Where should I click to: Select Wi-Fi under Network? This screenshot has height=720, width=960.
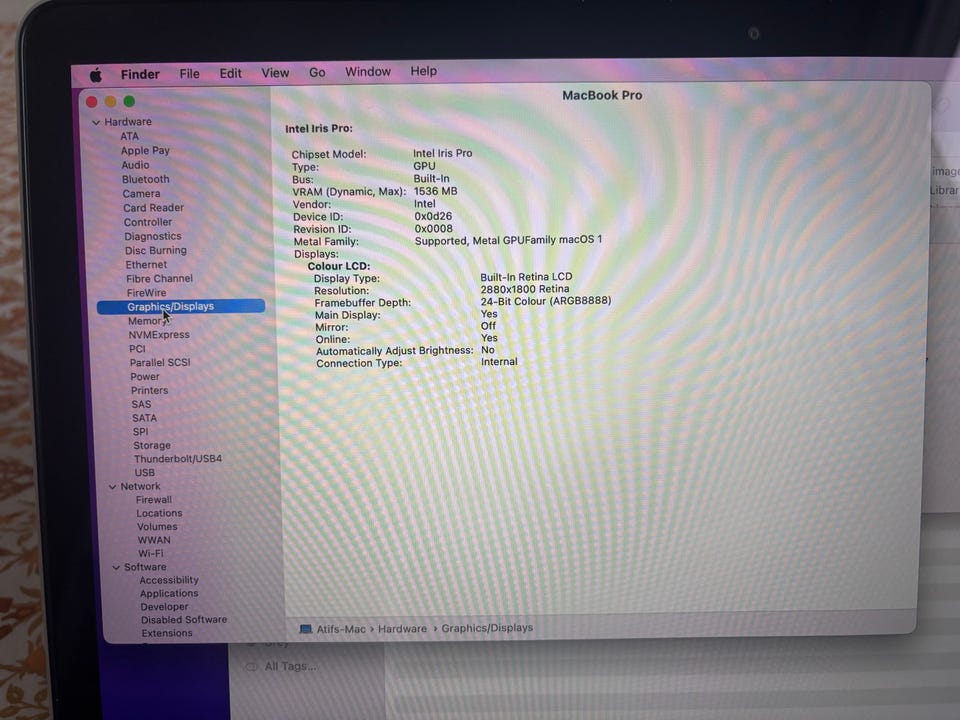click(x=151, y=553)
